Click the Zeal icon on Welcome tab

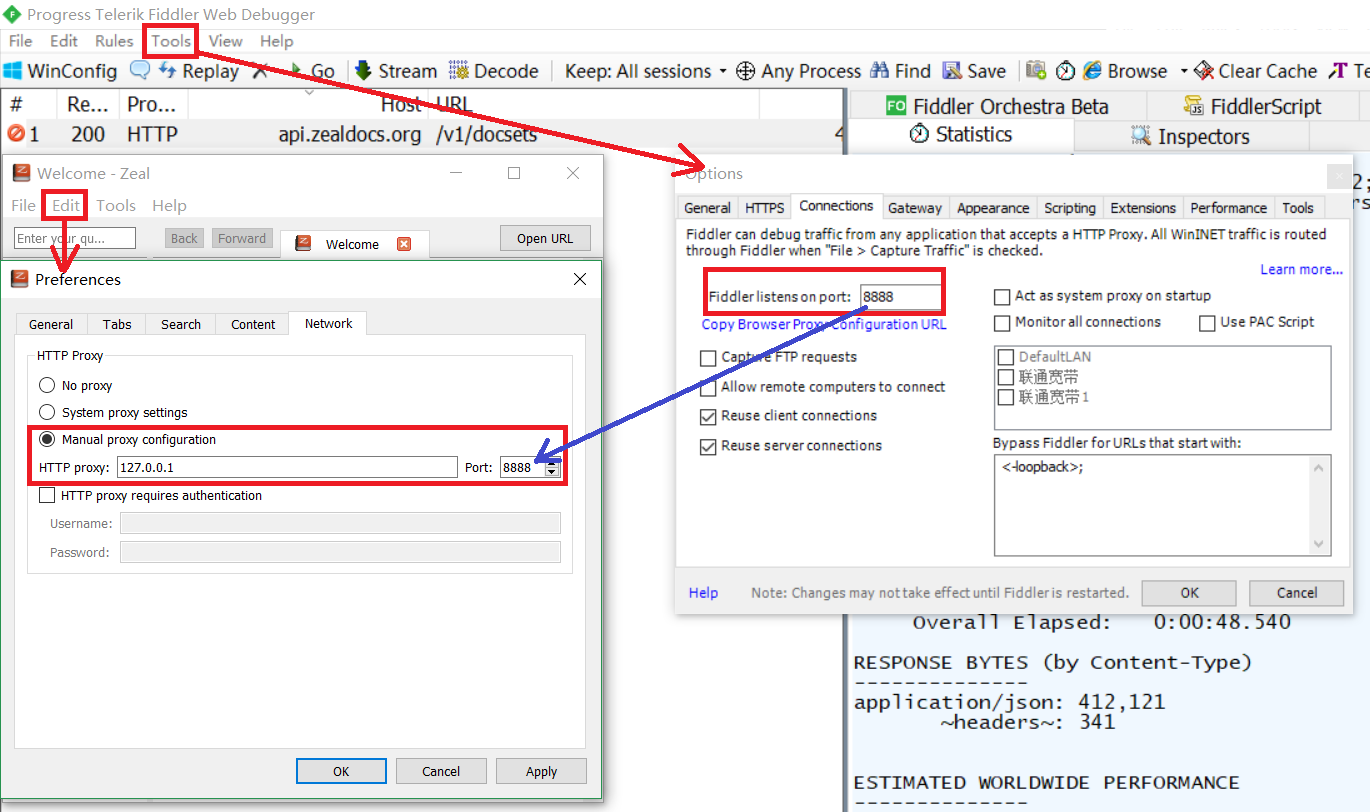coord(304,244)
